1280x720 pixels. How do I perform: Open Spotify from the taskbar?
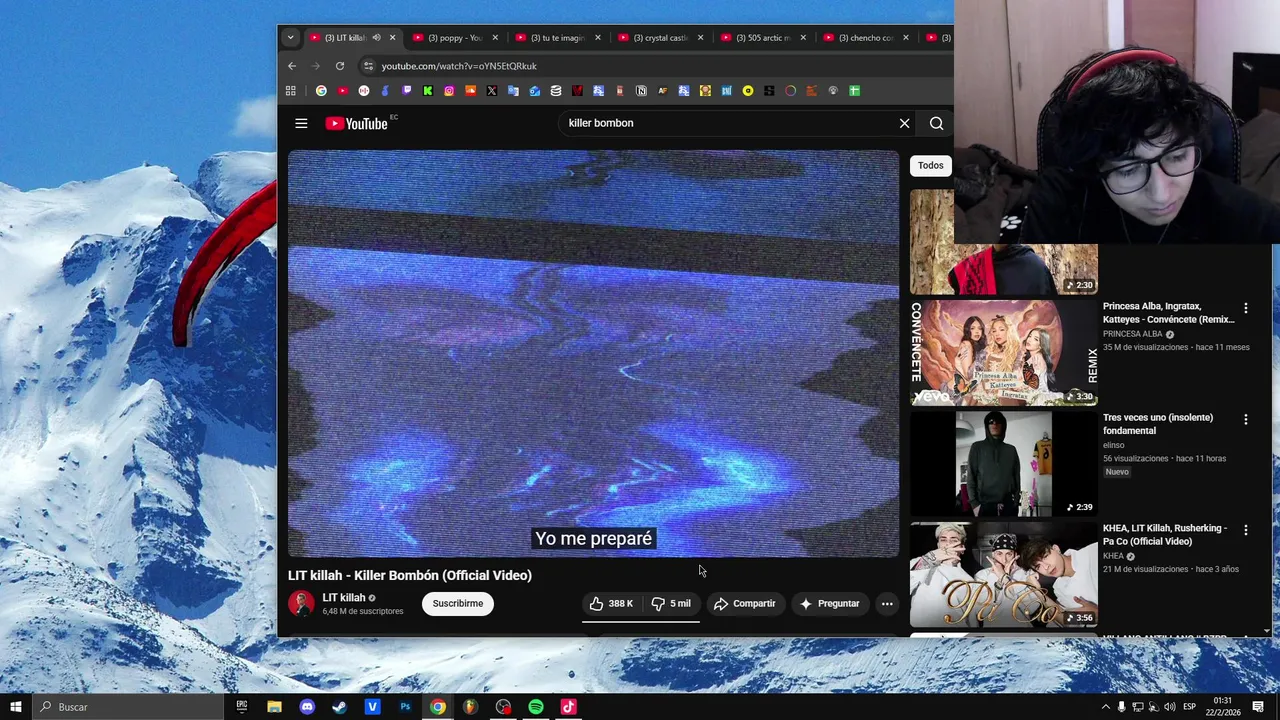536,707
